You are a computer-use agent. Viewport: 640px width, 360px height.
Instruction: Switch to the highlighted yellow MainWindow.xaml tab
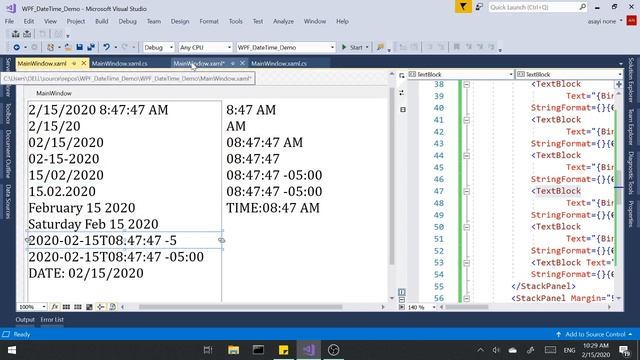pos(42,64)
